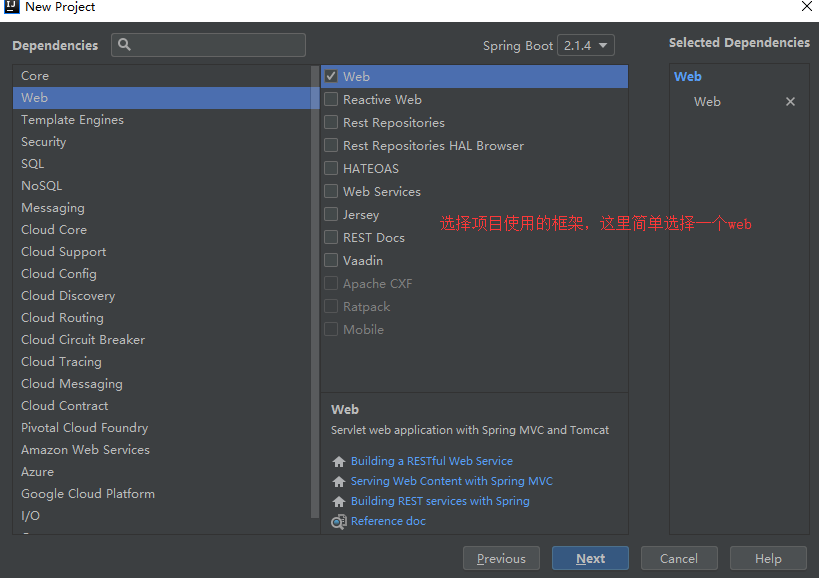Click the Previous button
This screenshot has height=578, width=819.
coord(501,559)
